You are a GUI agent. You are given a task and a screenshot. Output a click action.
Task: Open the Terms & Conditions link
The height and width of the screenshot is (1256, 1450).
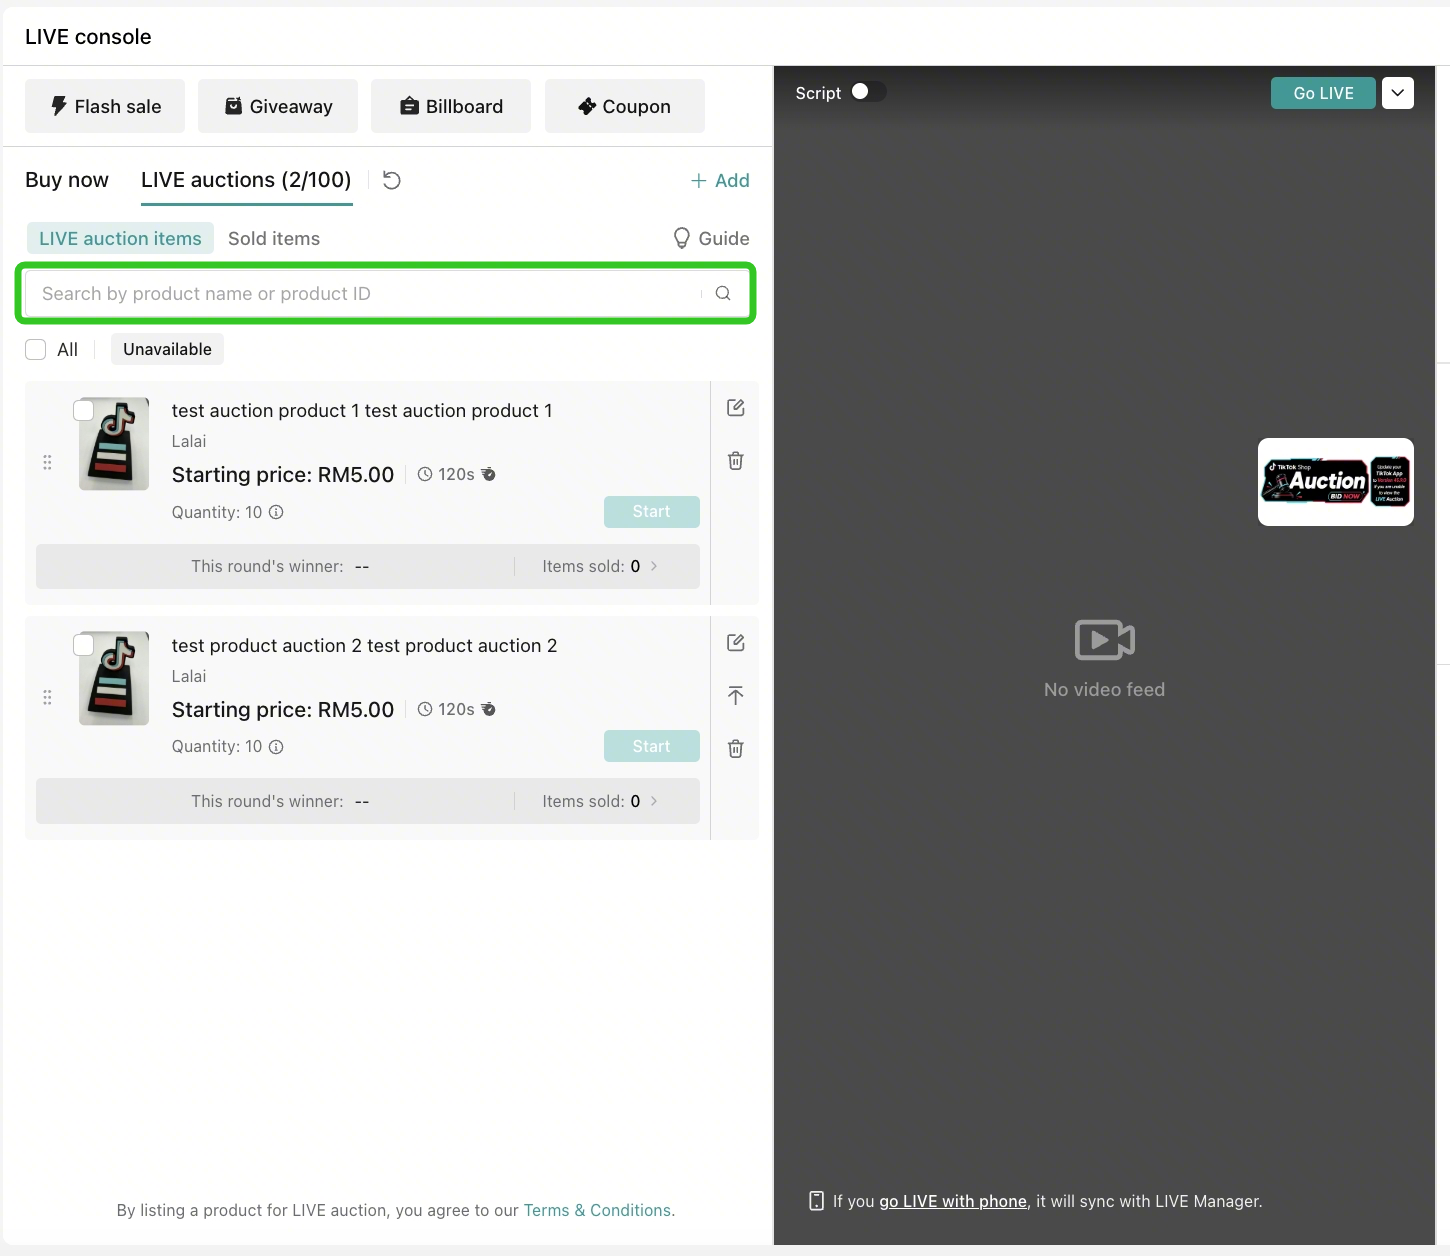coord(598,1210)
